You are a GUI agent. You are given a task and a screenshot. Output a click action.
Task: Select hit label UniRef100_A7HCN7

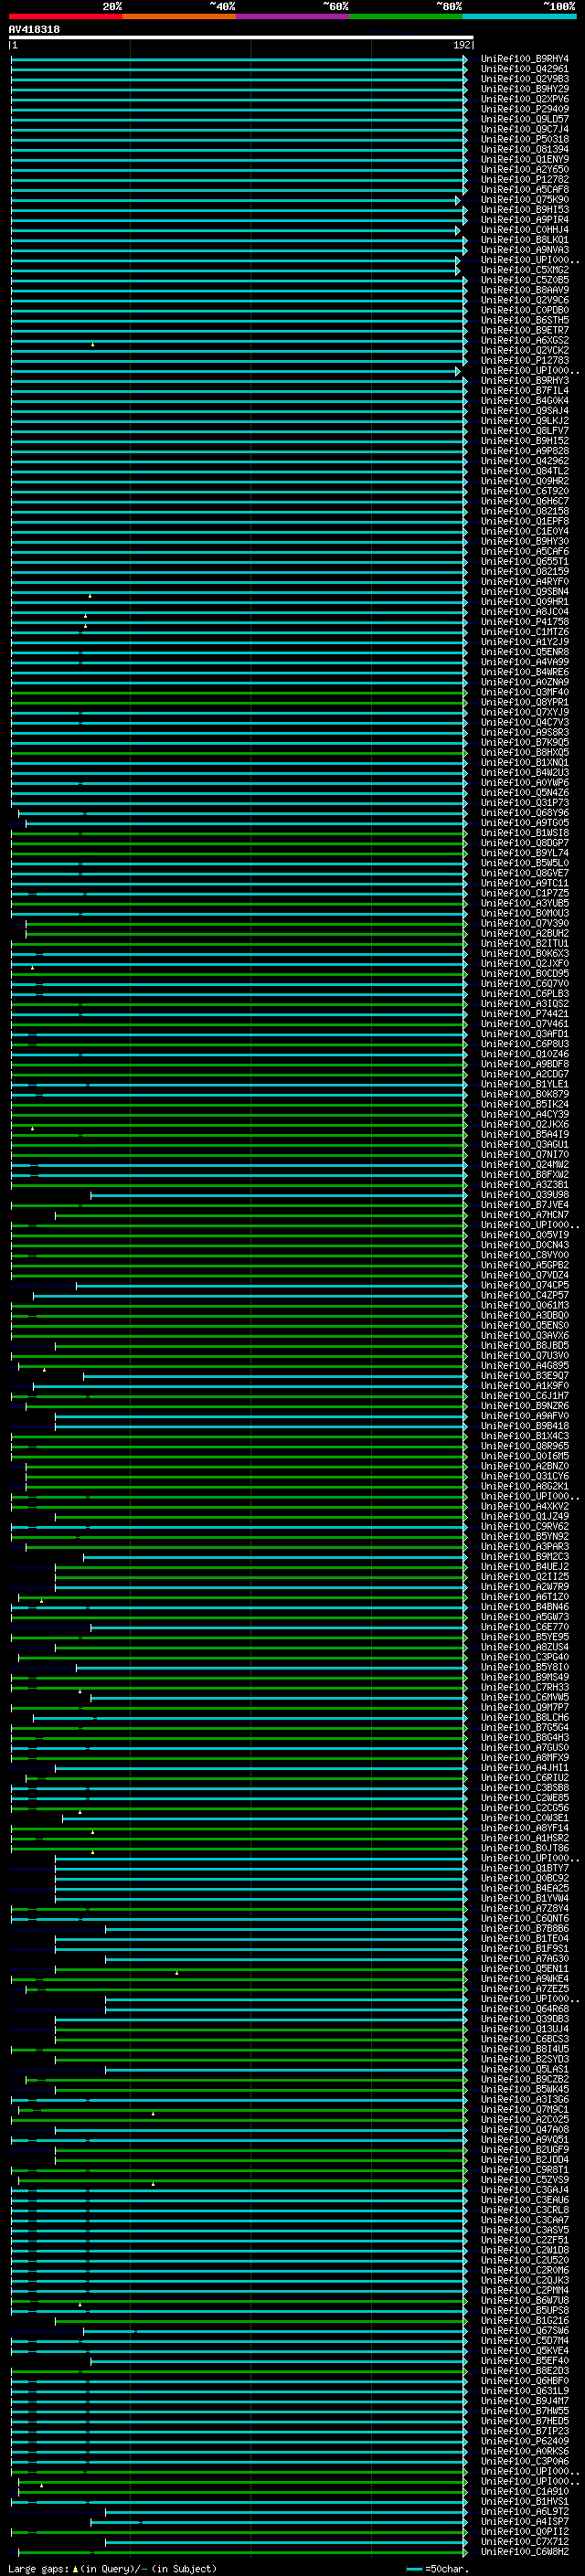point(524,1214)
